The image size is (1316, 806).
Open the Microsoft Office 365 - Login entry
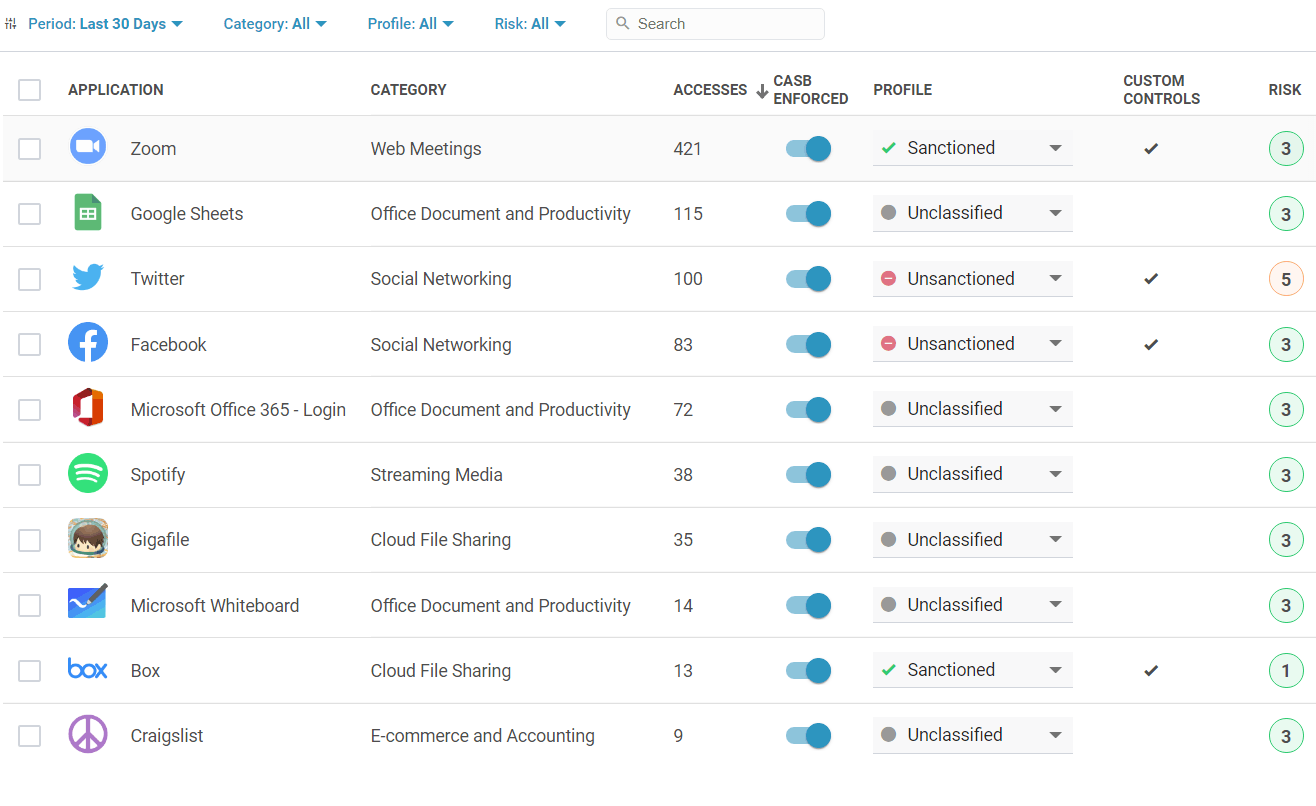pos(238,410)
